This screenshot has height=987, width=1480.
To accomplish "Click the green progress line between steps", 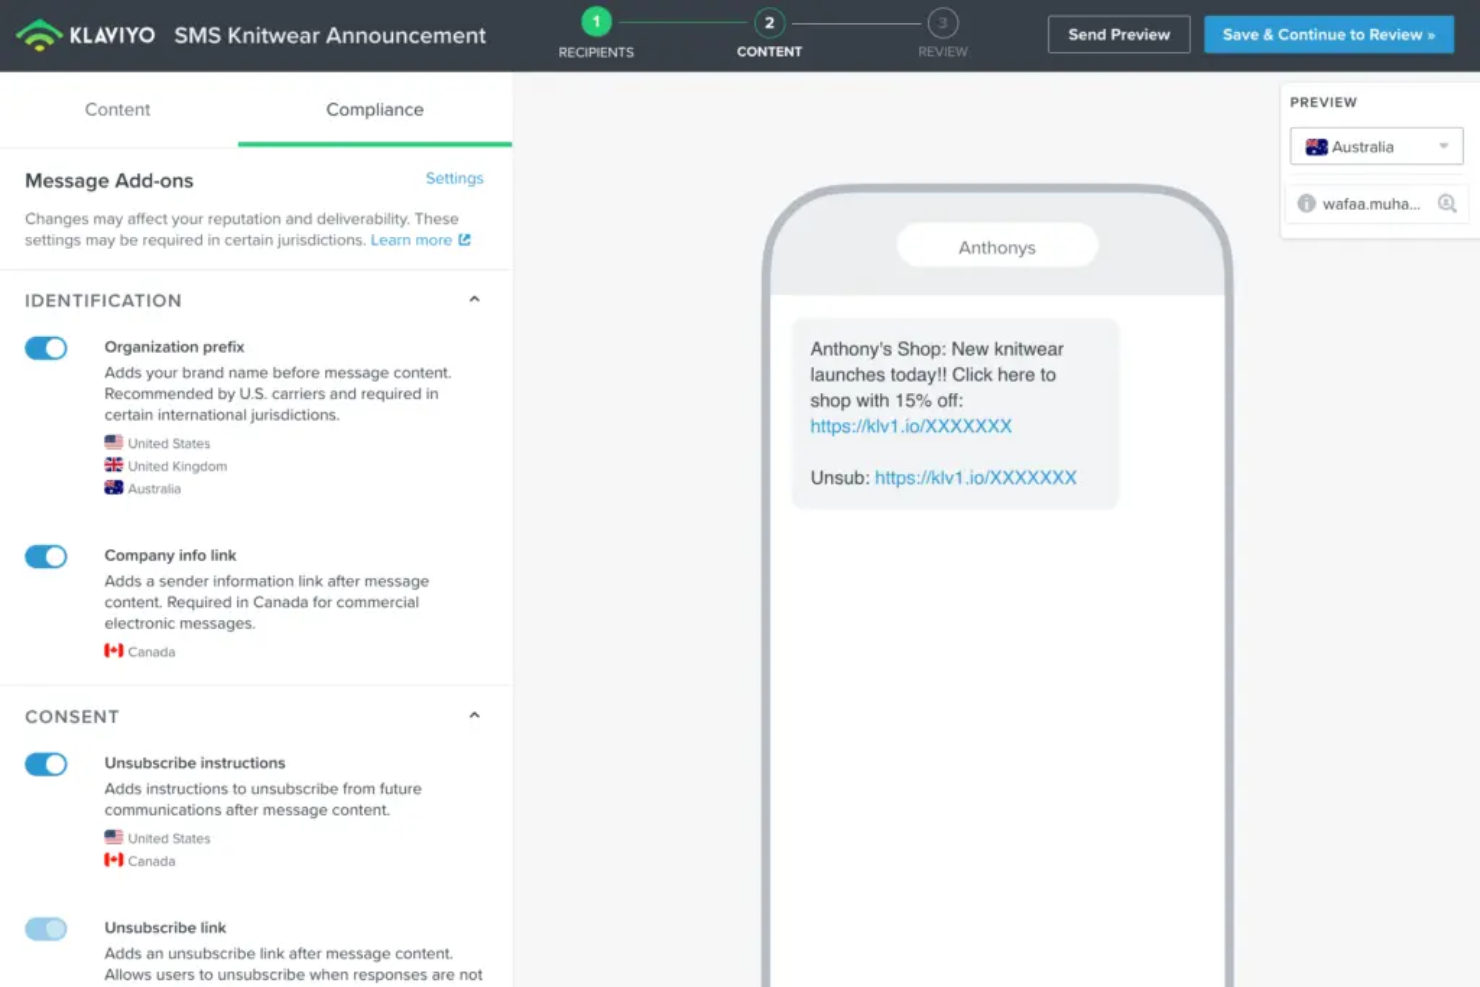I will pyautogui.click(x=682, y=21).
